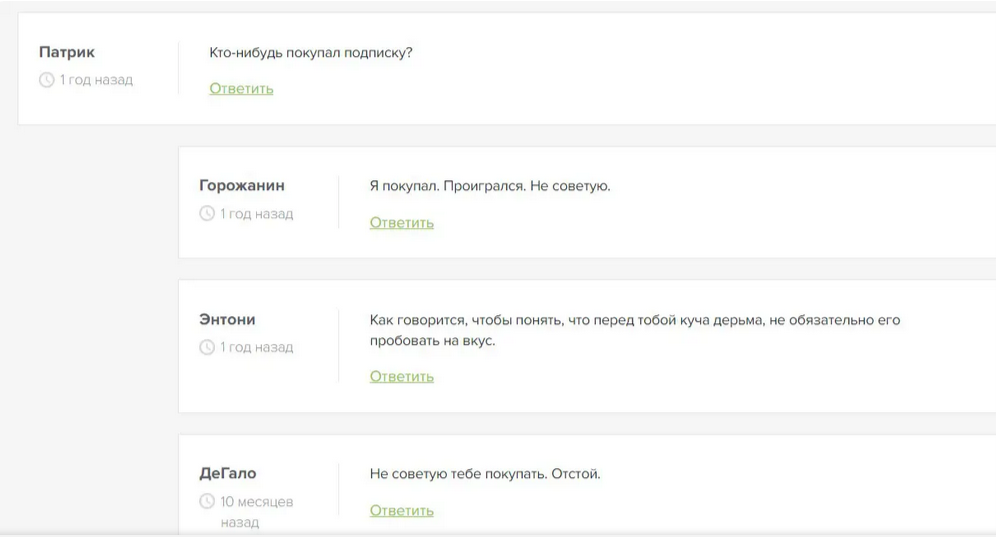Screen dimensions: 996x537
Task: Click the clock icon under Энтони's name
Action: (207, 348)
